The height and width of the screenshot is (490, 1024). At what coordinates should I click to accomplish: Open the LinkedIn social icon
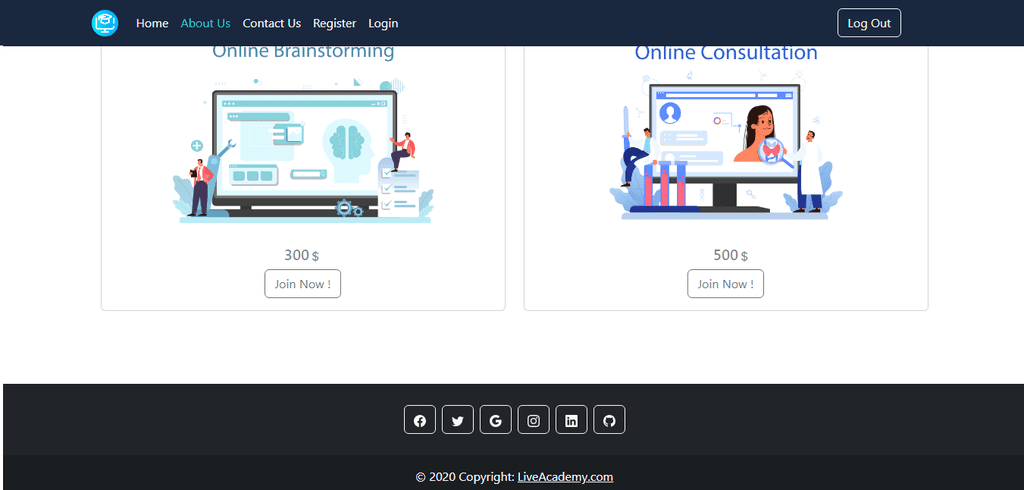point(571,419)
